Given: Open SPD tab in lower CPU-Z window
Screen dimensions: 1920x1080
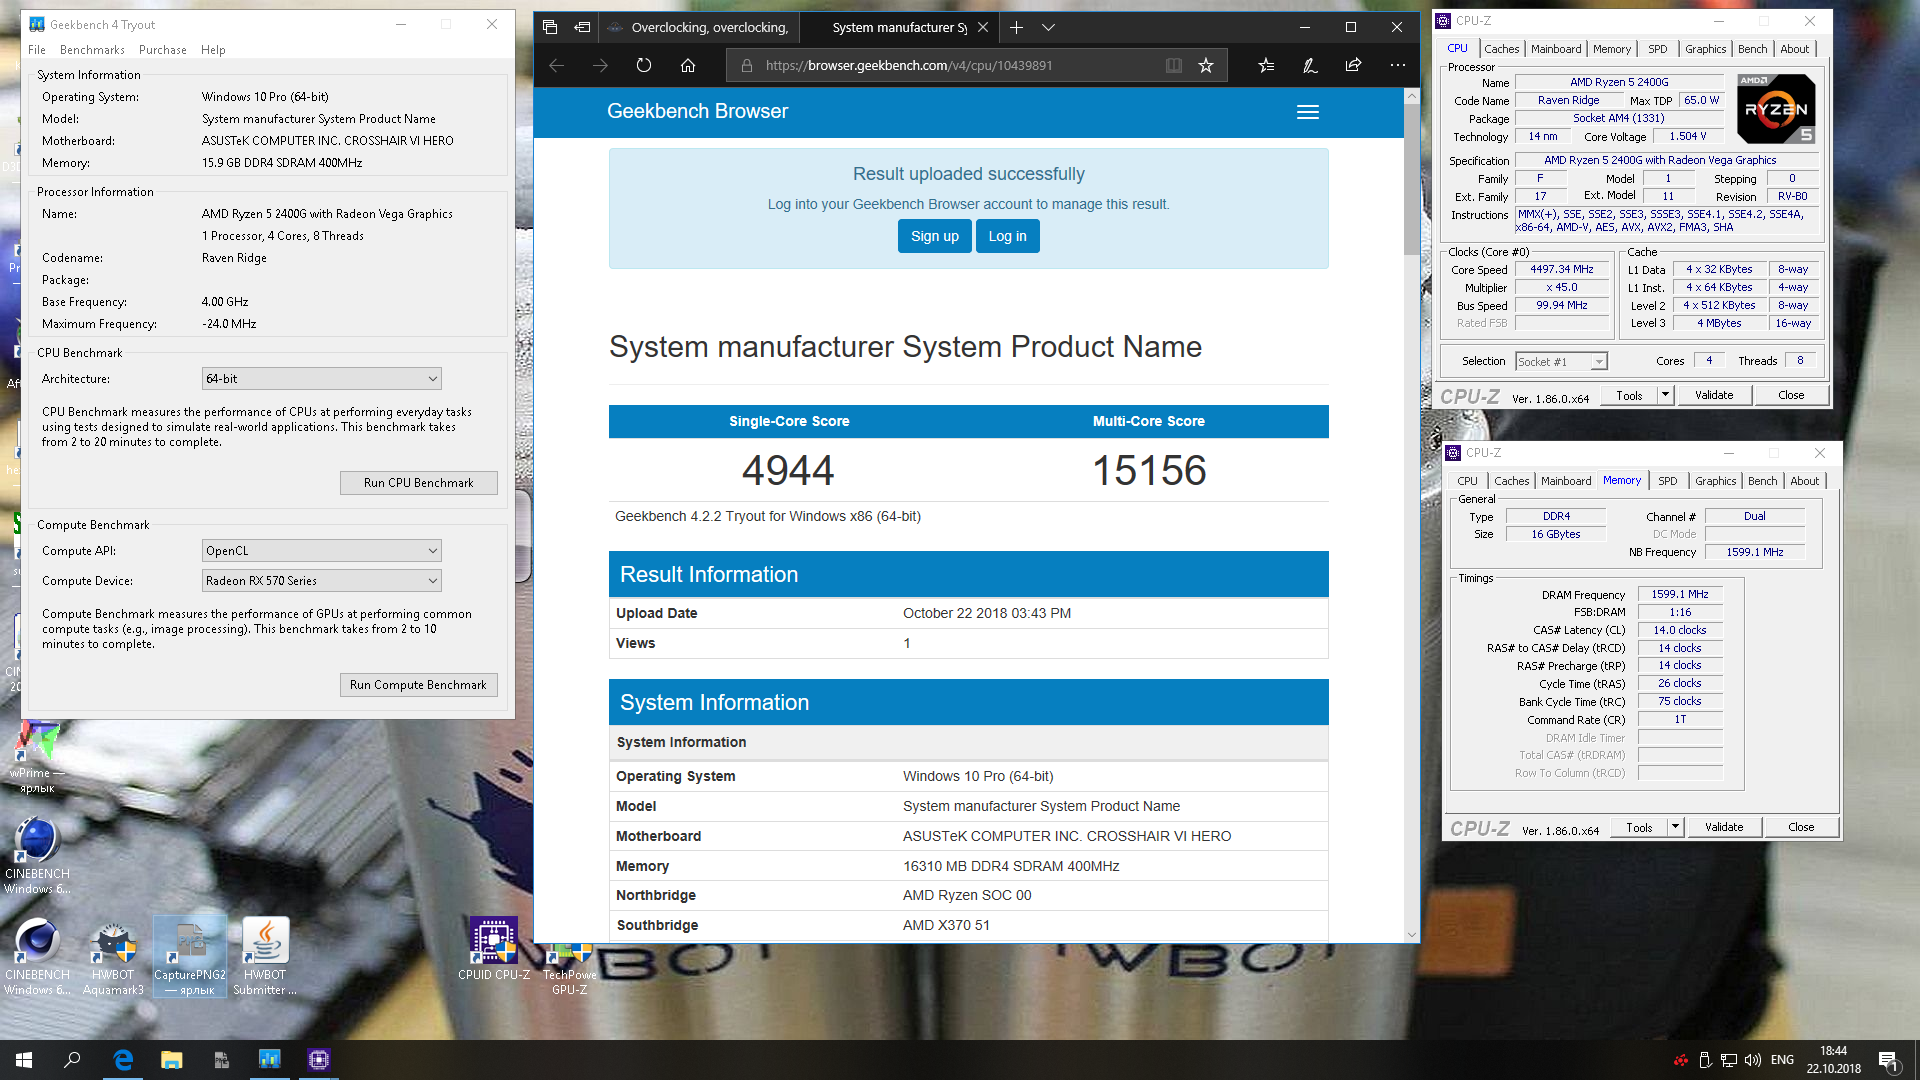Looking at the screenshot, I should point(1668,481).
